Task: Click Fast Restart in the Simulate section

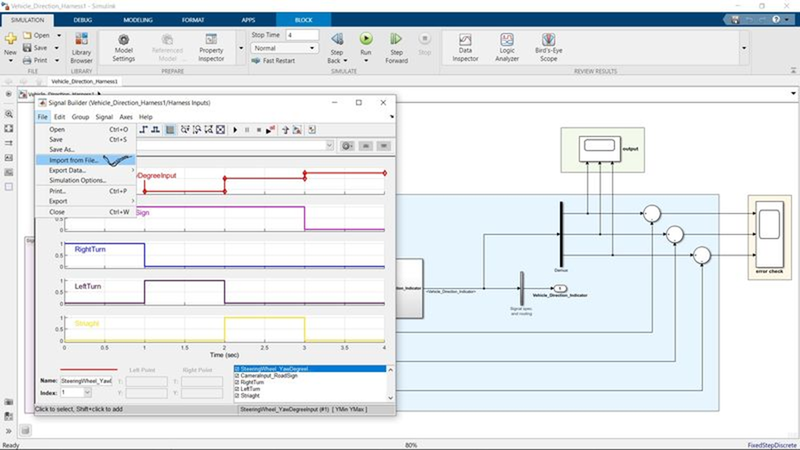Action: 273,61
